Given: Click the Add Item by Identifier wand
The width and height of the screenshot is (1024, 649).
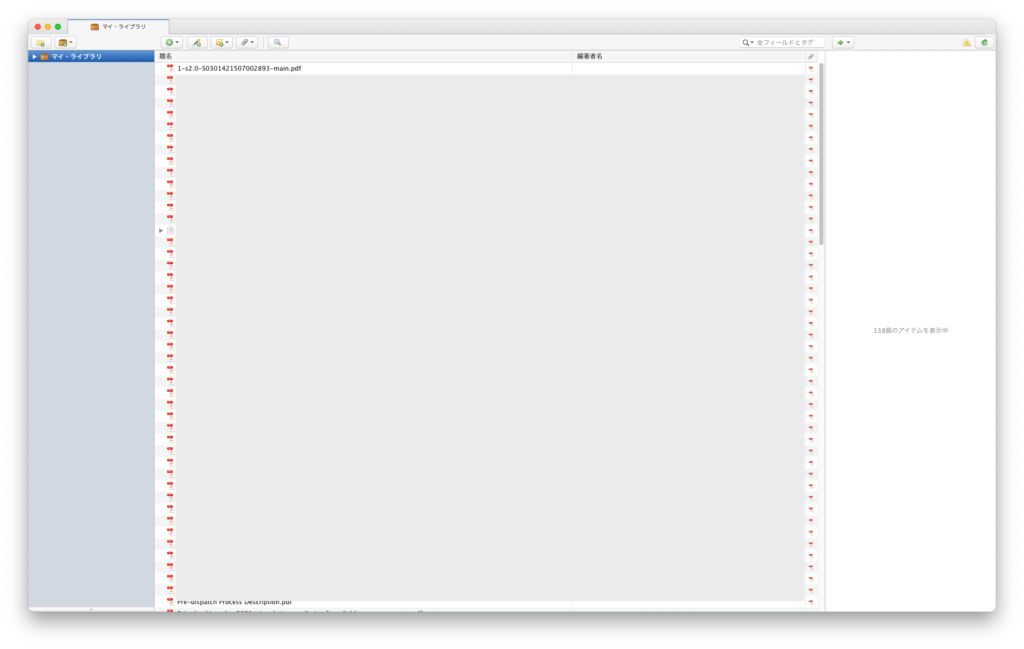Looking at the screenshot, I should click(197, 43).
